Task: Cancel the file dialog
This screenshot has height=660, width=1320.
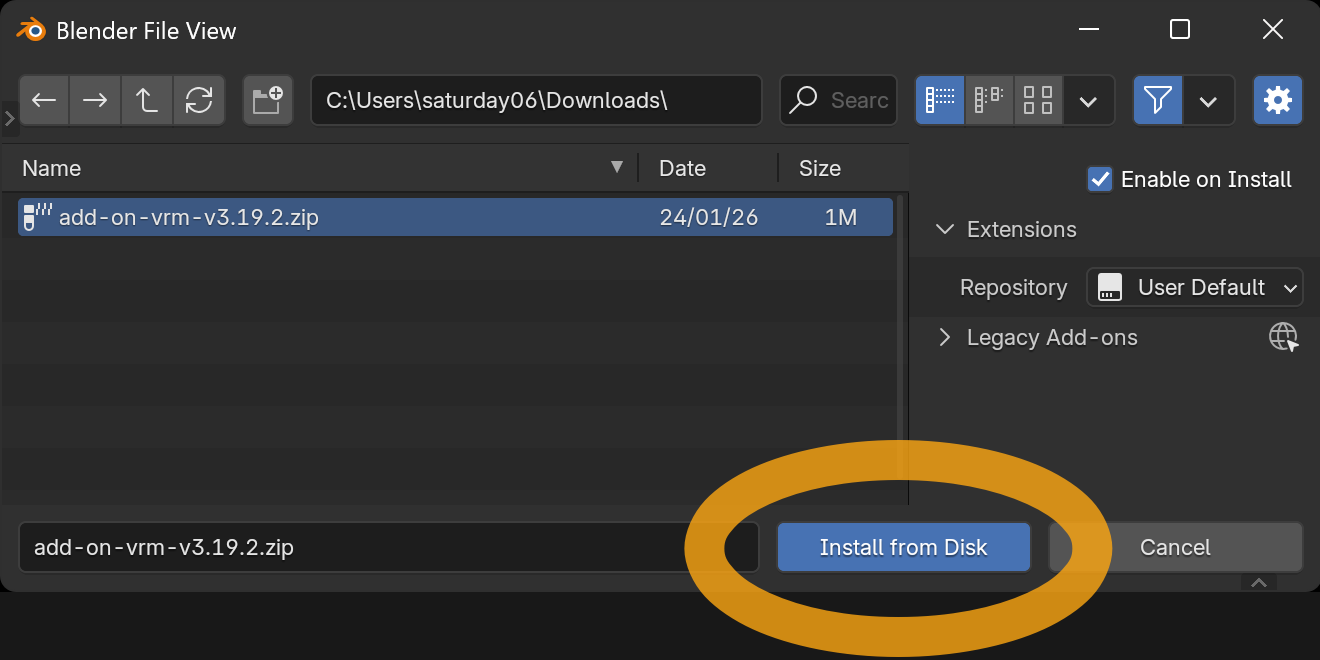Action: 1175,547
